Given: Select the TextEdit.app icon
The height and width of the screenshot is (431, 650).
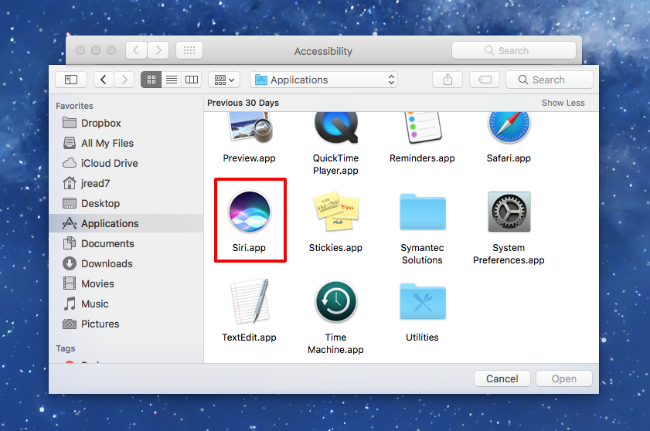Looking at the screenshot, I should point(250,301).
